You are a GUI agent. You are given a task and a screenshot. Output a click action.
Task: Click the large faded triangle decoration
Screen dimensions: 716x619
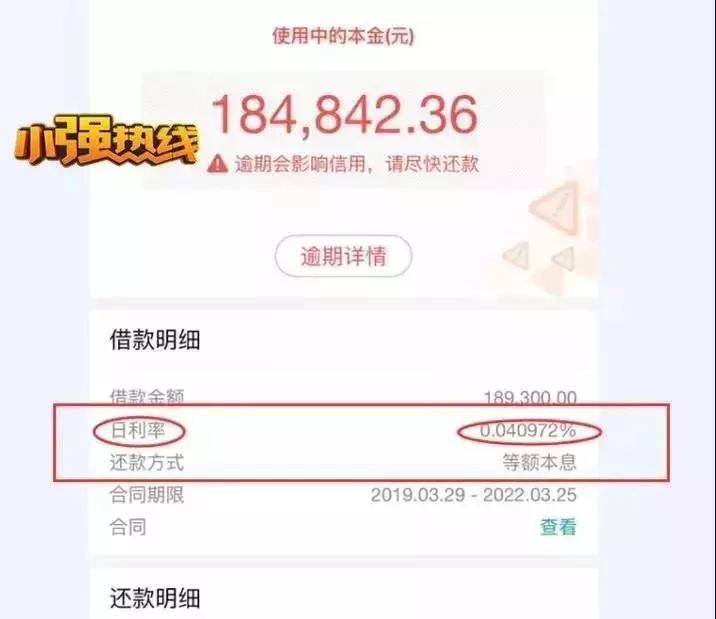[x=555, y=206]
